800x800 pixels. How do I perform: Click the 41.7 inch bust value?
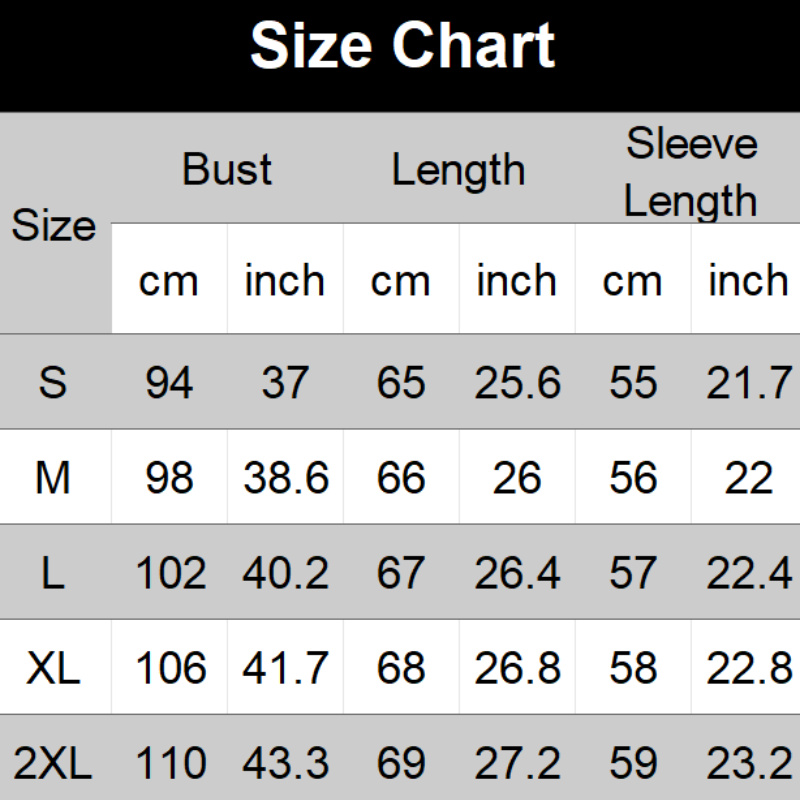(285, 668)
